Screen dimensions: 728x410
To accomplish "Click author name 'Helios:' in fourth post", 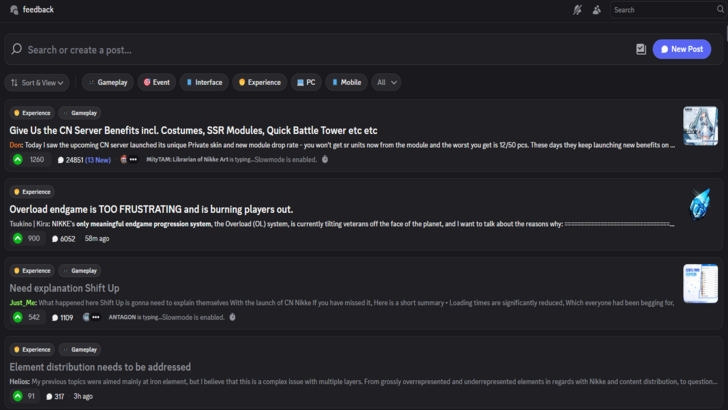I will click(20, 382).
